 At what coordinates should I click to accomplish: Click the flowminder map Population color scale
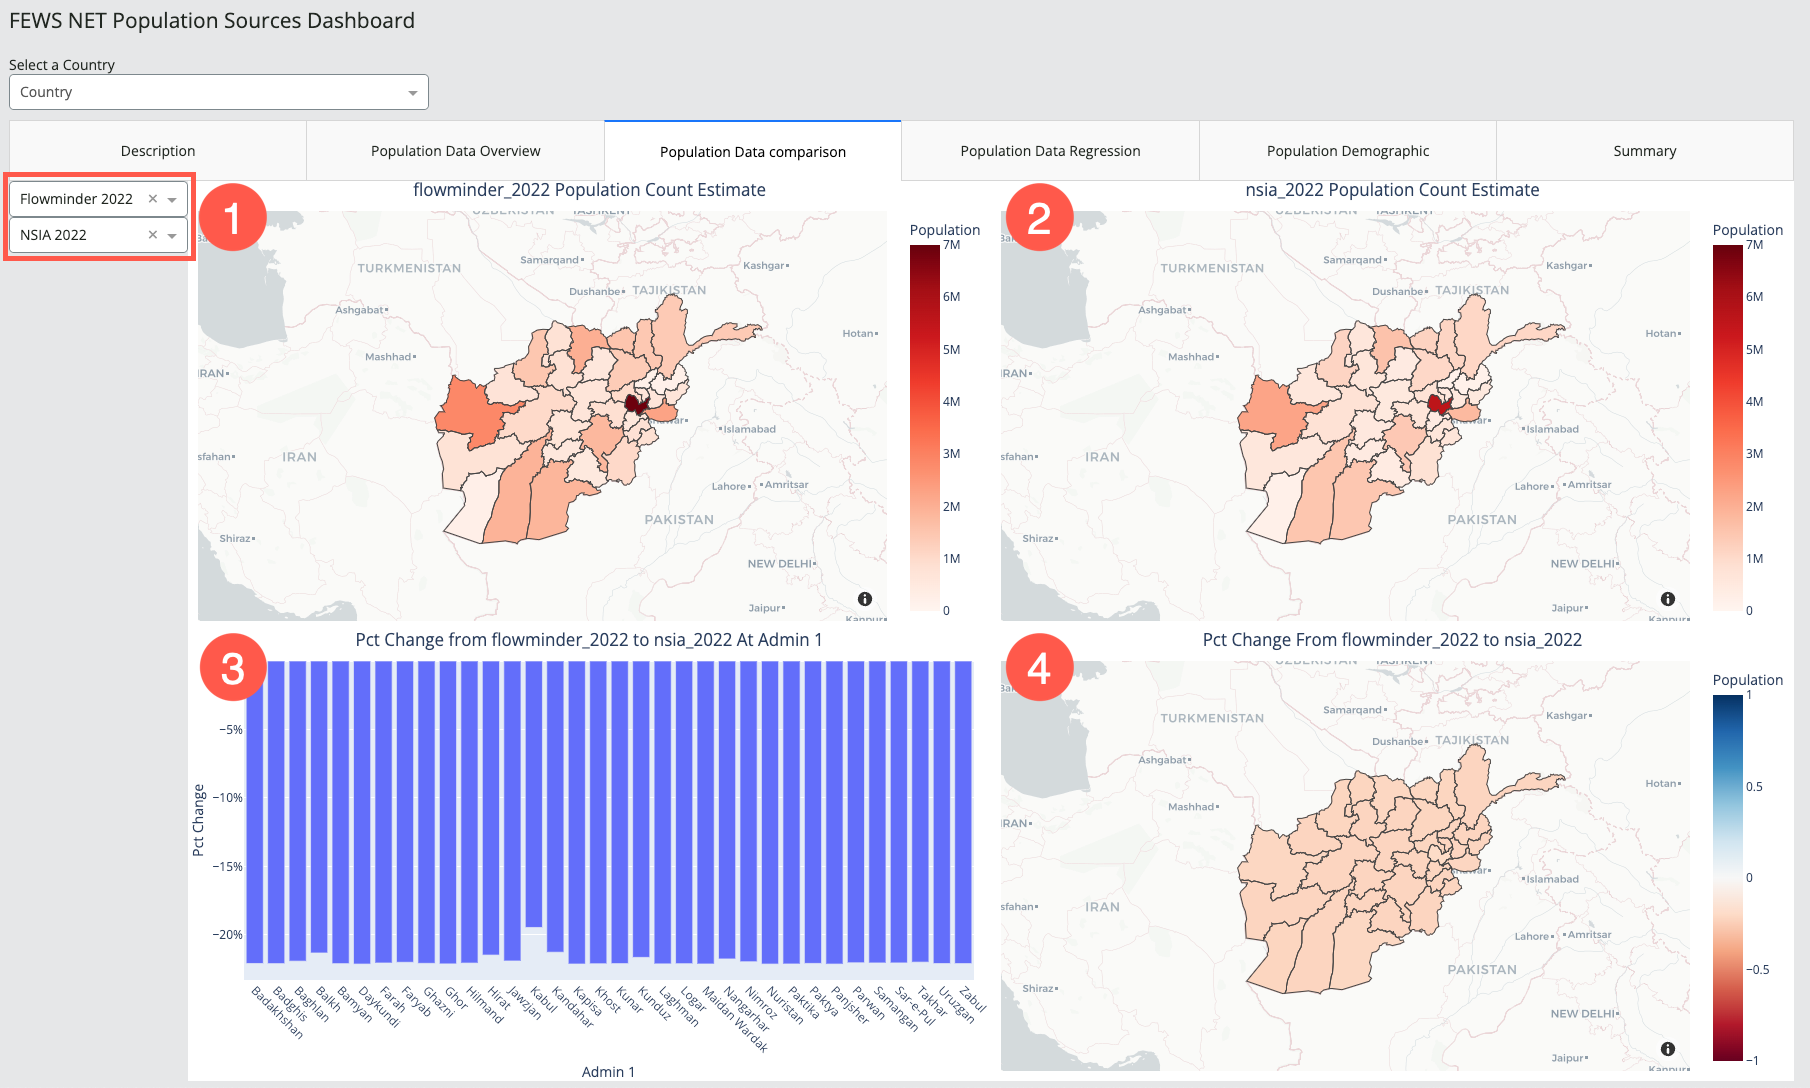point(924,427)
